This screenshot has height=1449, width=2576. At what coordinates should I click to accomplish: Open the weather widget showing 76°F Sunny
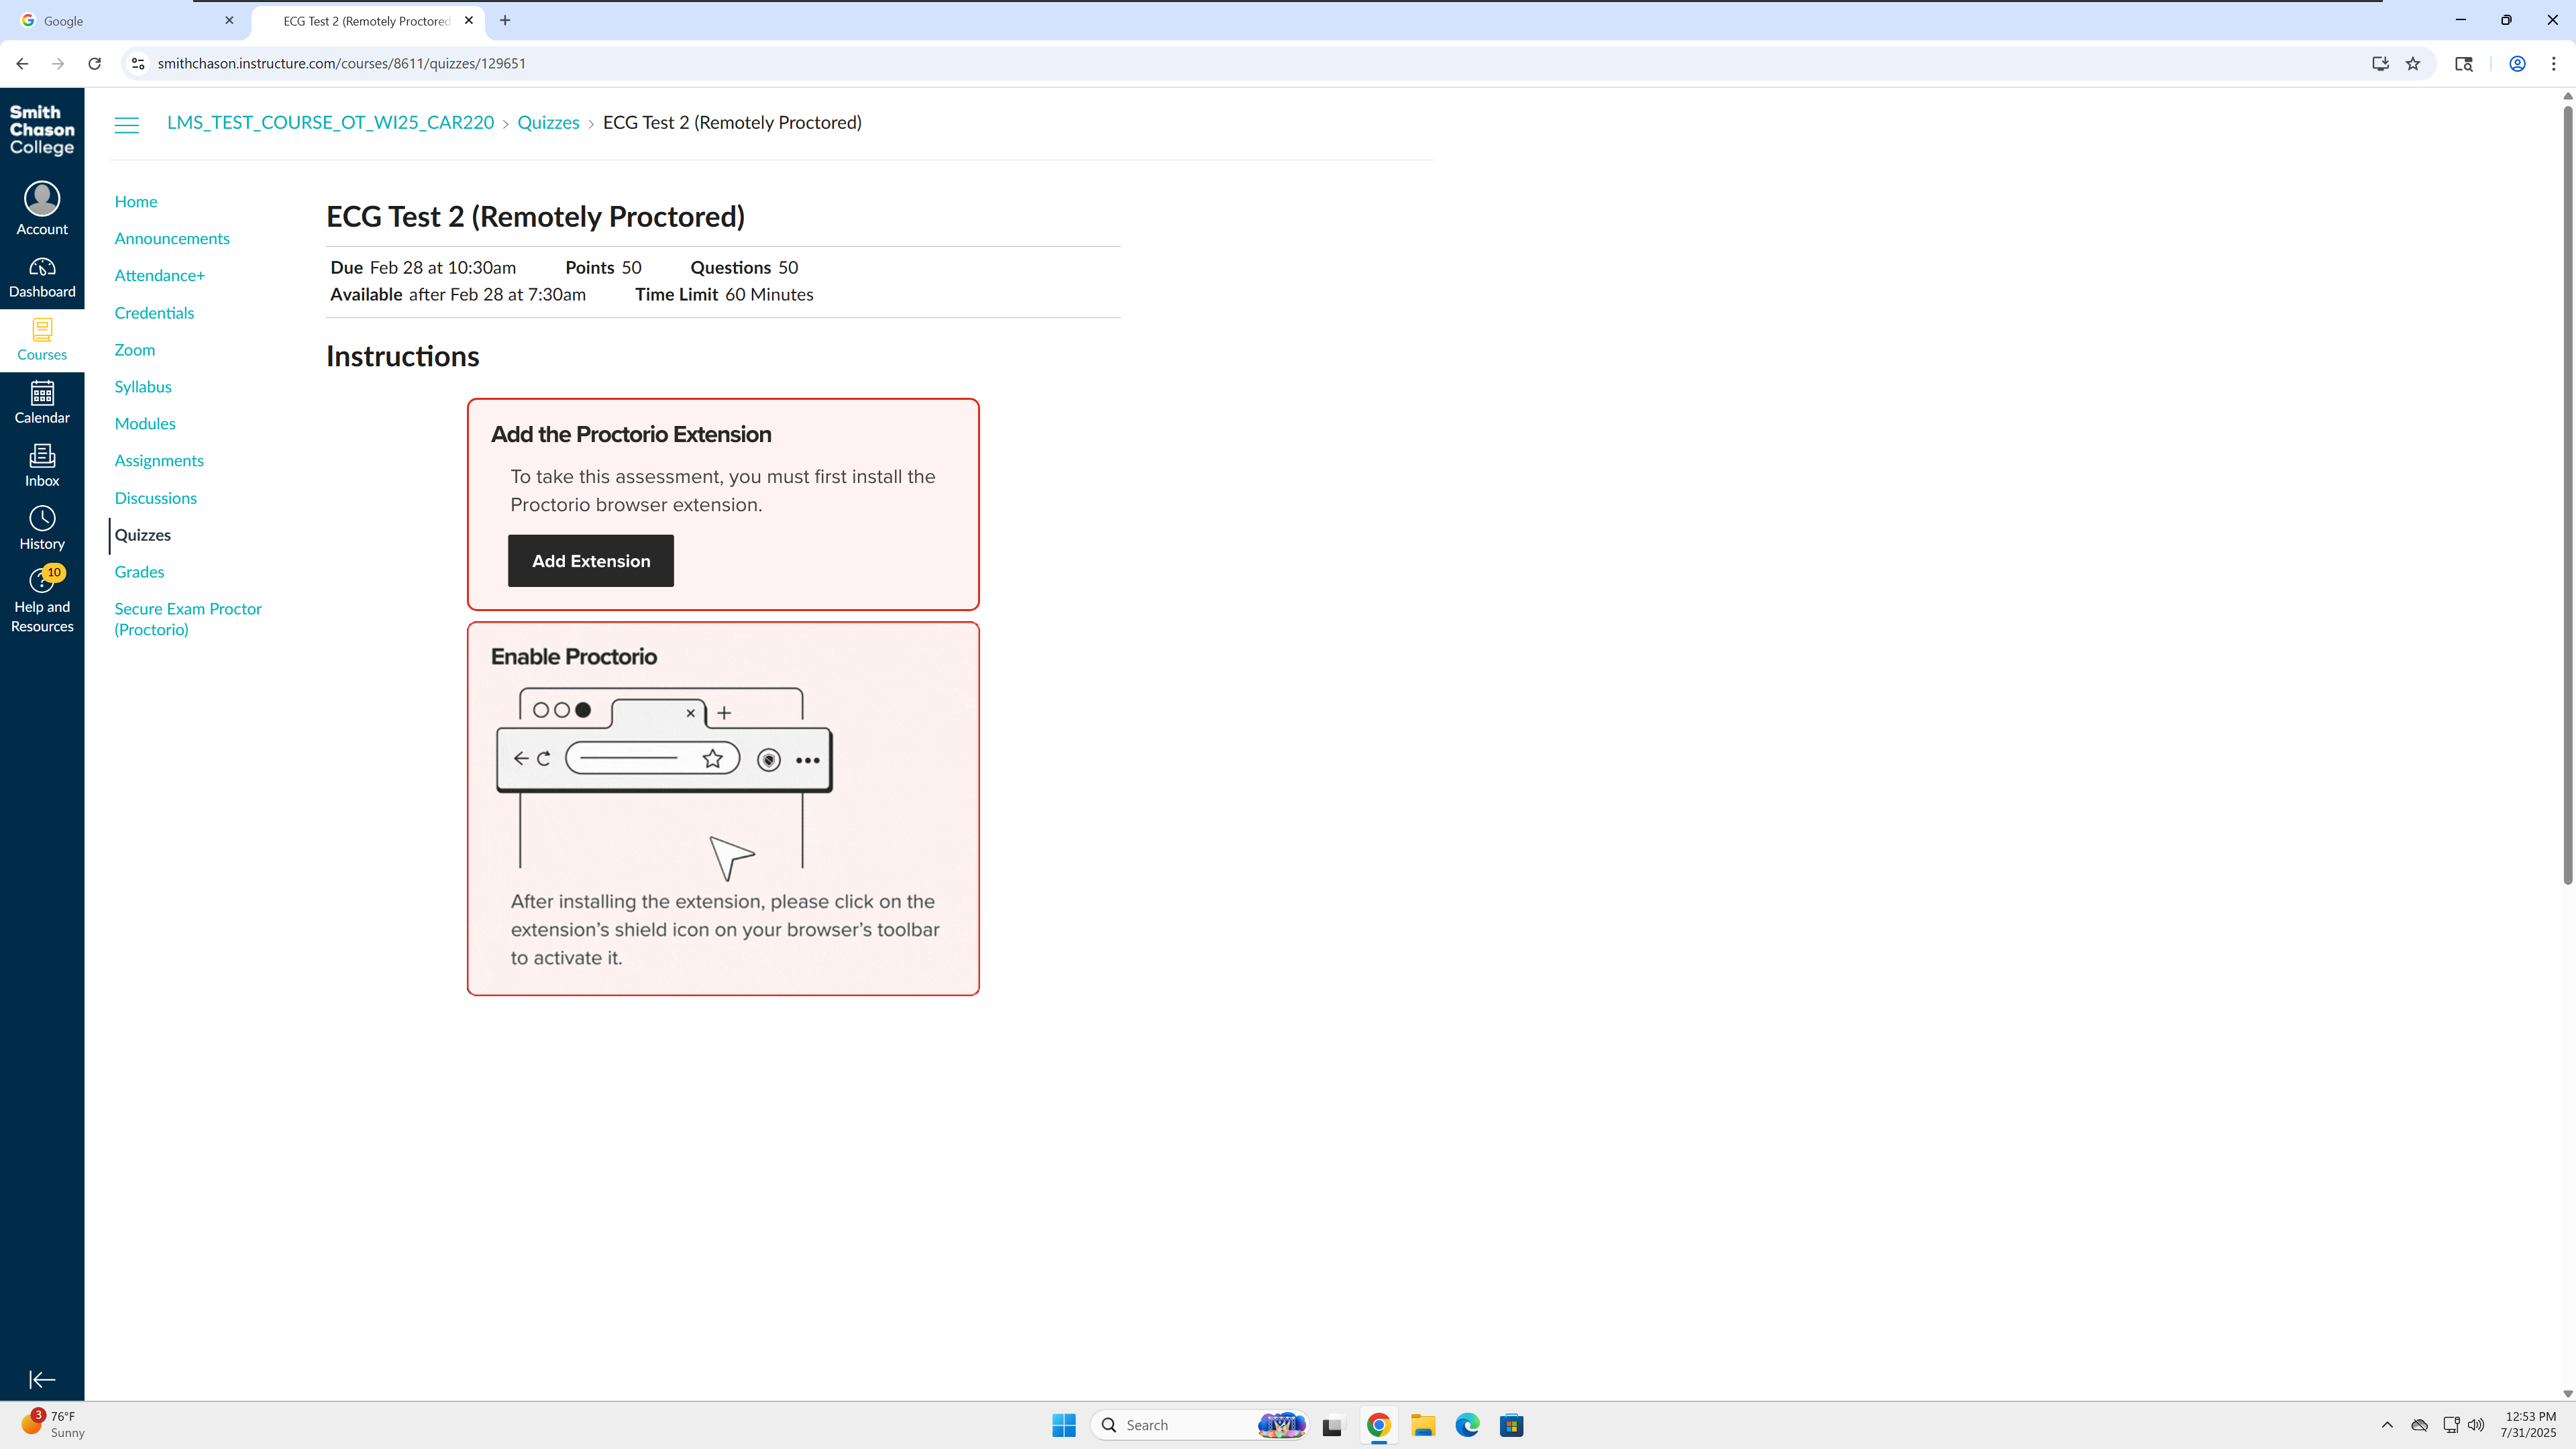click(x=54, y=1424)
